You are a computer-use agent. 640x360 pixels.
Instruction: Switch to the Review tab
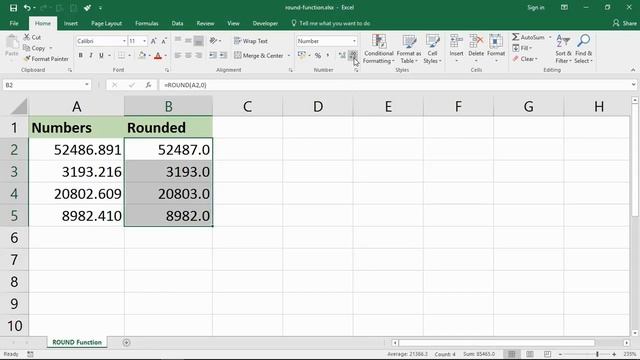coord(205,23)
